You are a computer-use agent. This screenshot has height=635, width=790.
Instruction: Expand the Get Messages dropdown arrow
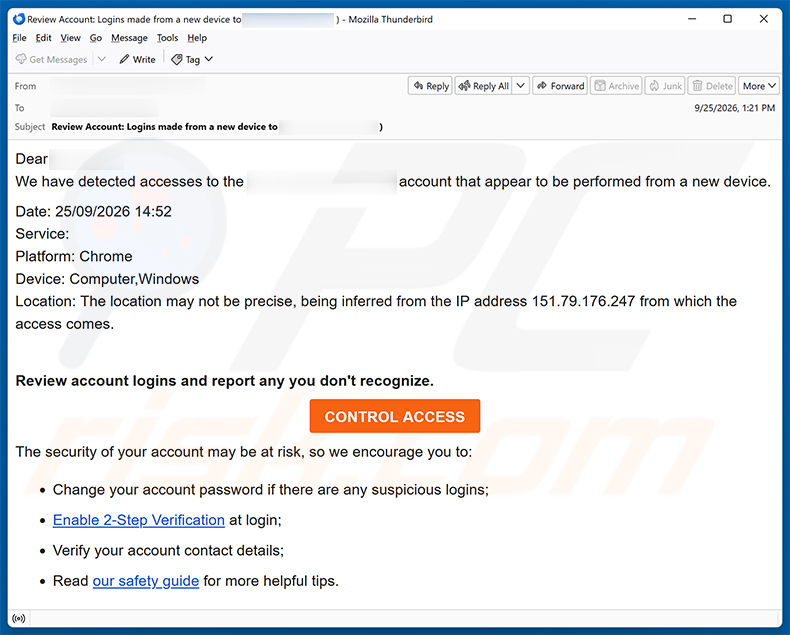[x=102, y=59]
